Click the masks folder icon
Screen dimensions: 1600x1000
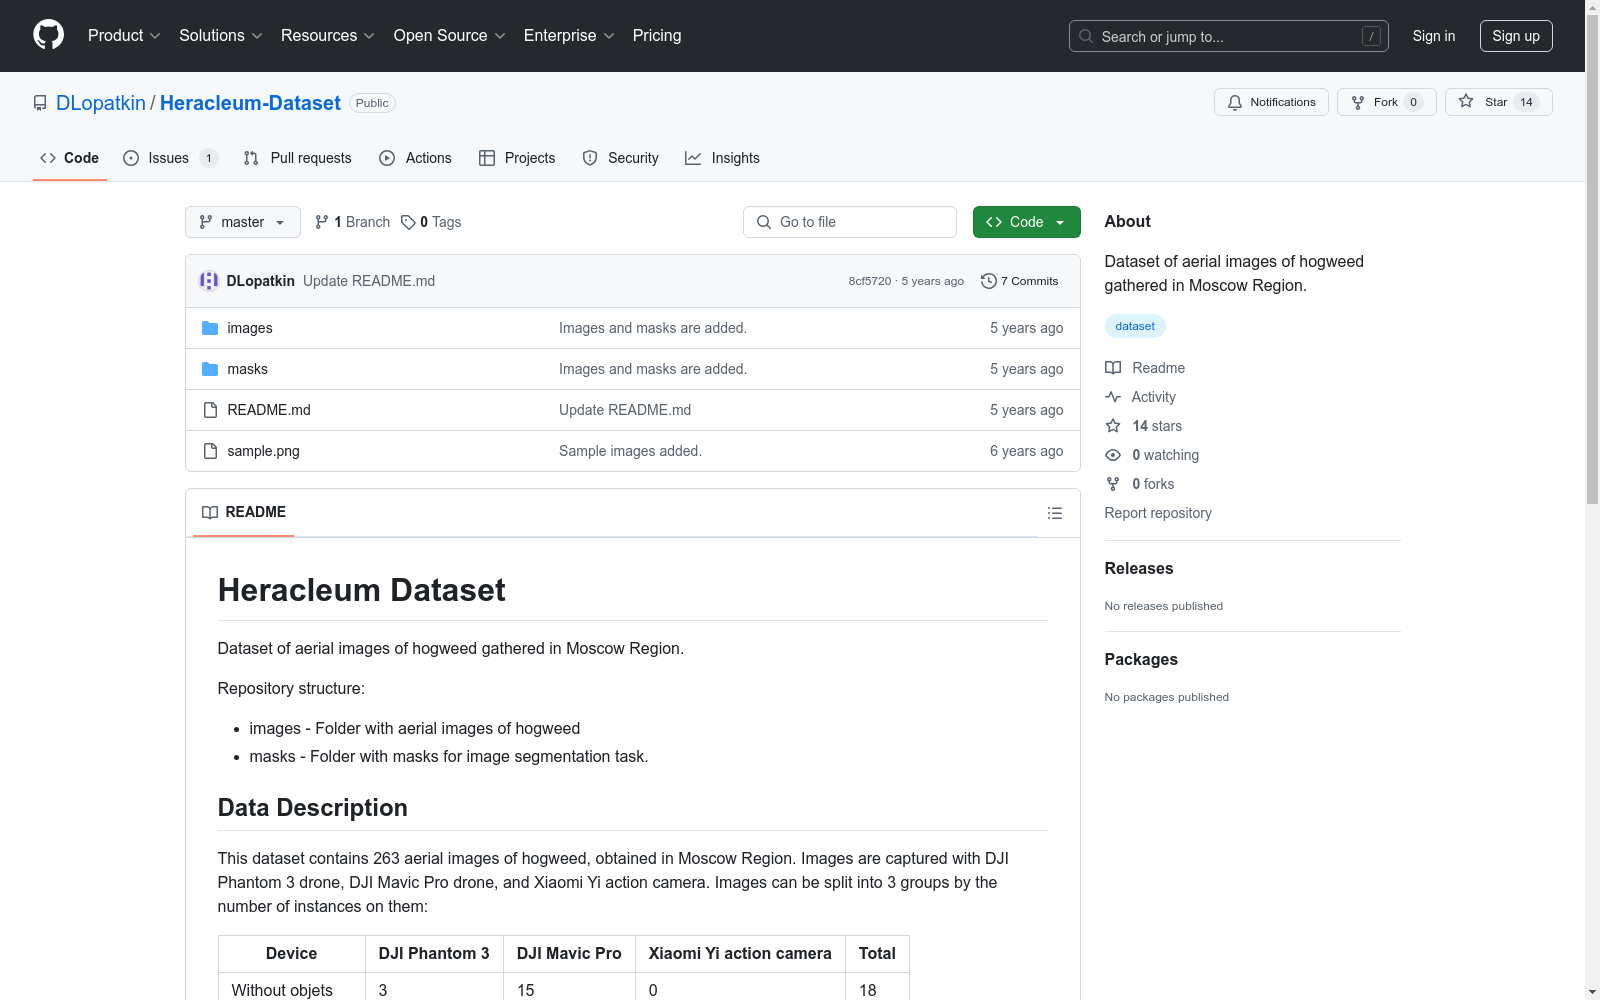tap(210, 369)
